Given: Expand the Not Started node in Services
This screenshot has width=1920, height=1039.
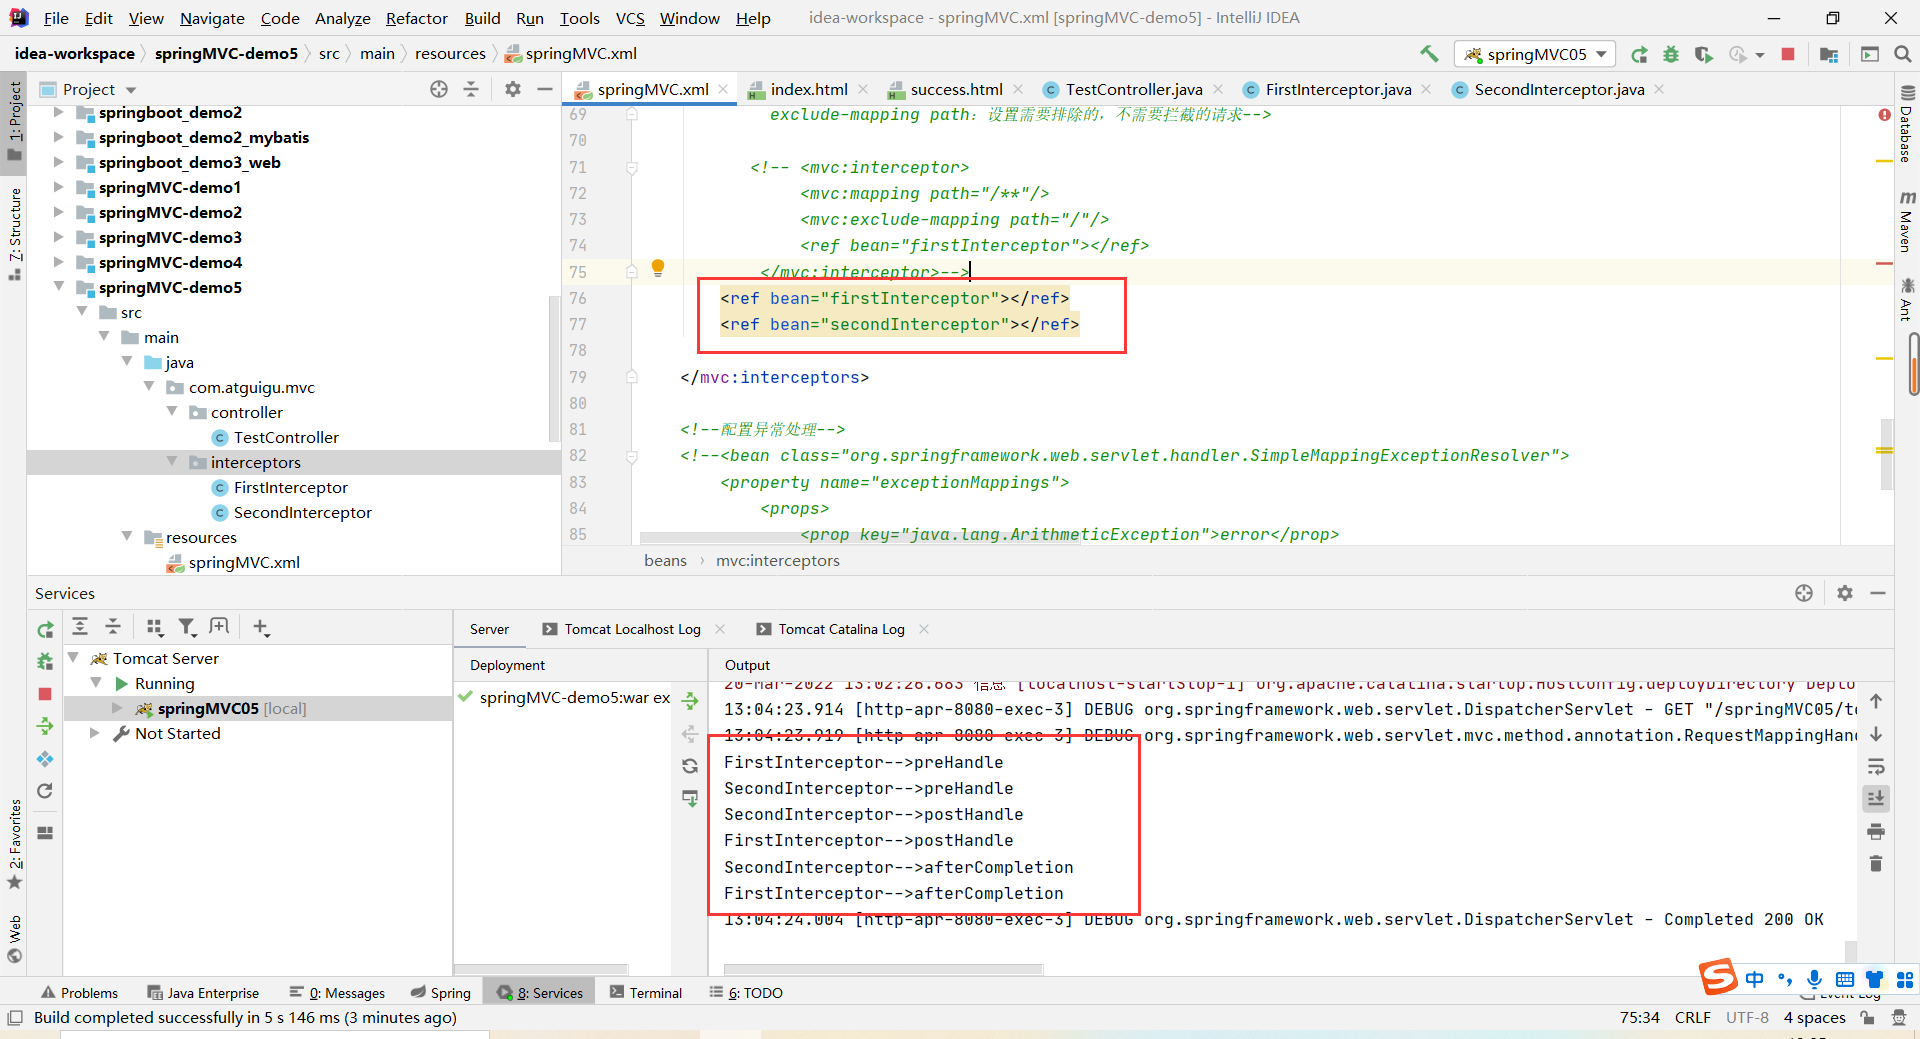Looking at the screenshot, I should (95, 733).
